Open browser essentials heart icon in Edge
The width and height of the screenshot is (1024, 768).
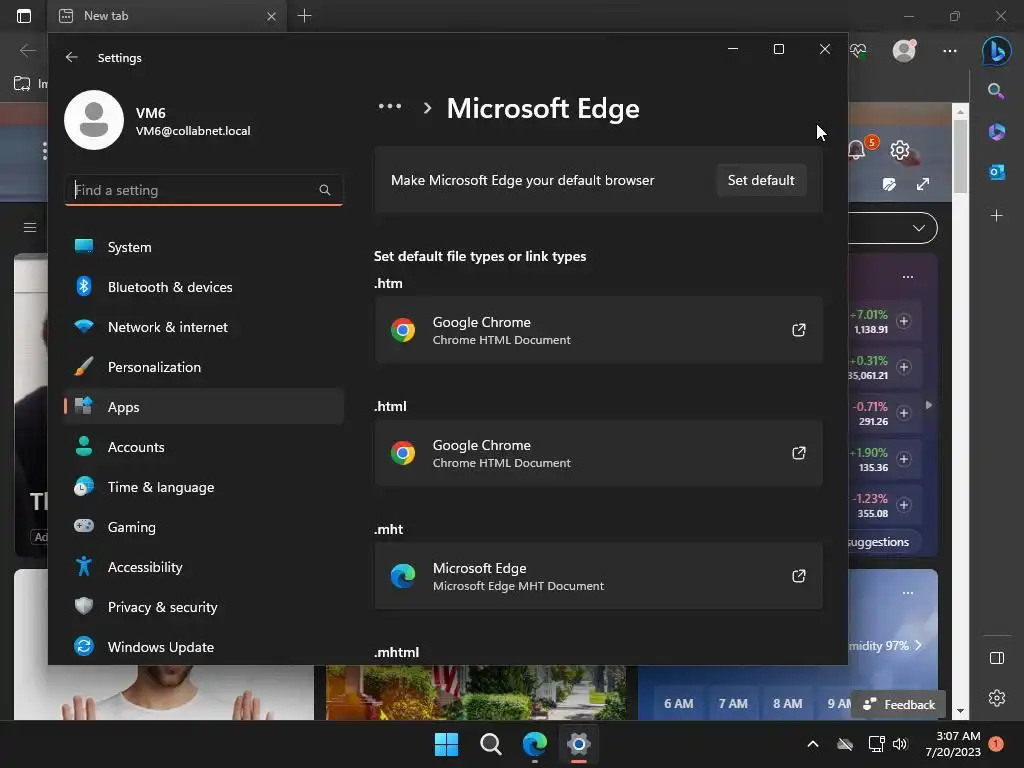pyautogui.click(x=858, y=50)
